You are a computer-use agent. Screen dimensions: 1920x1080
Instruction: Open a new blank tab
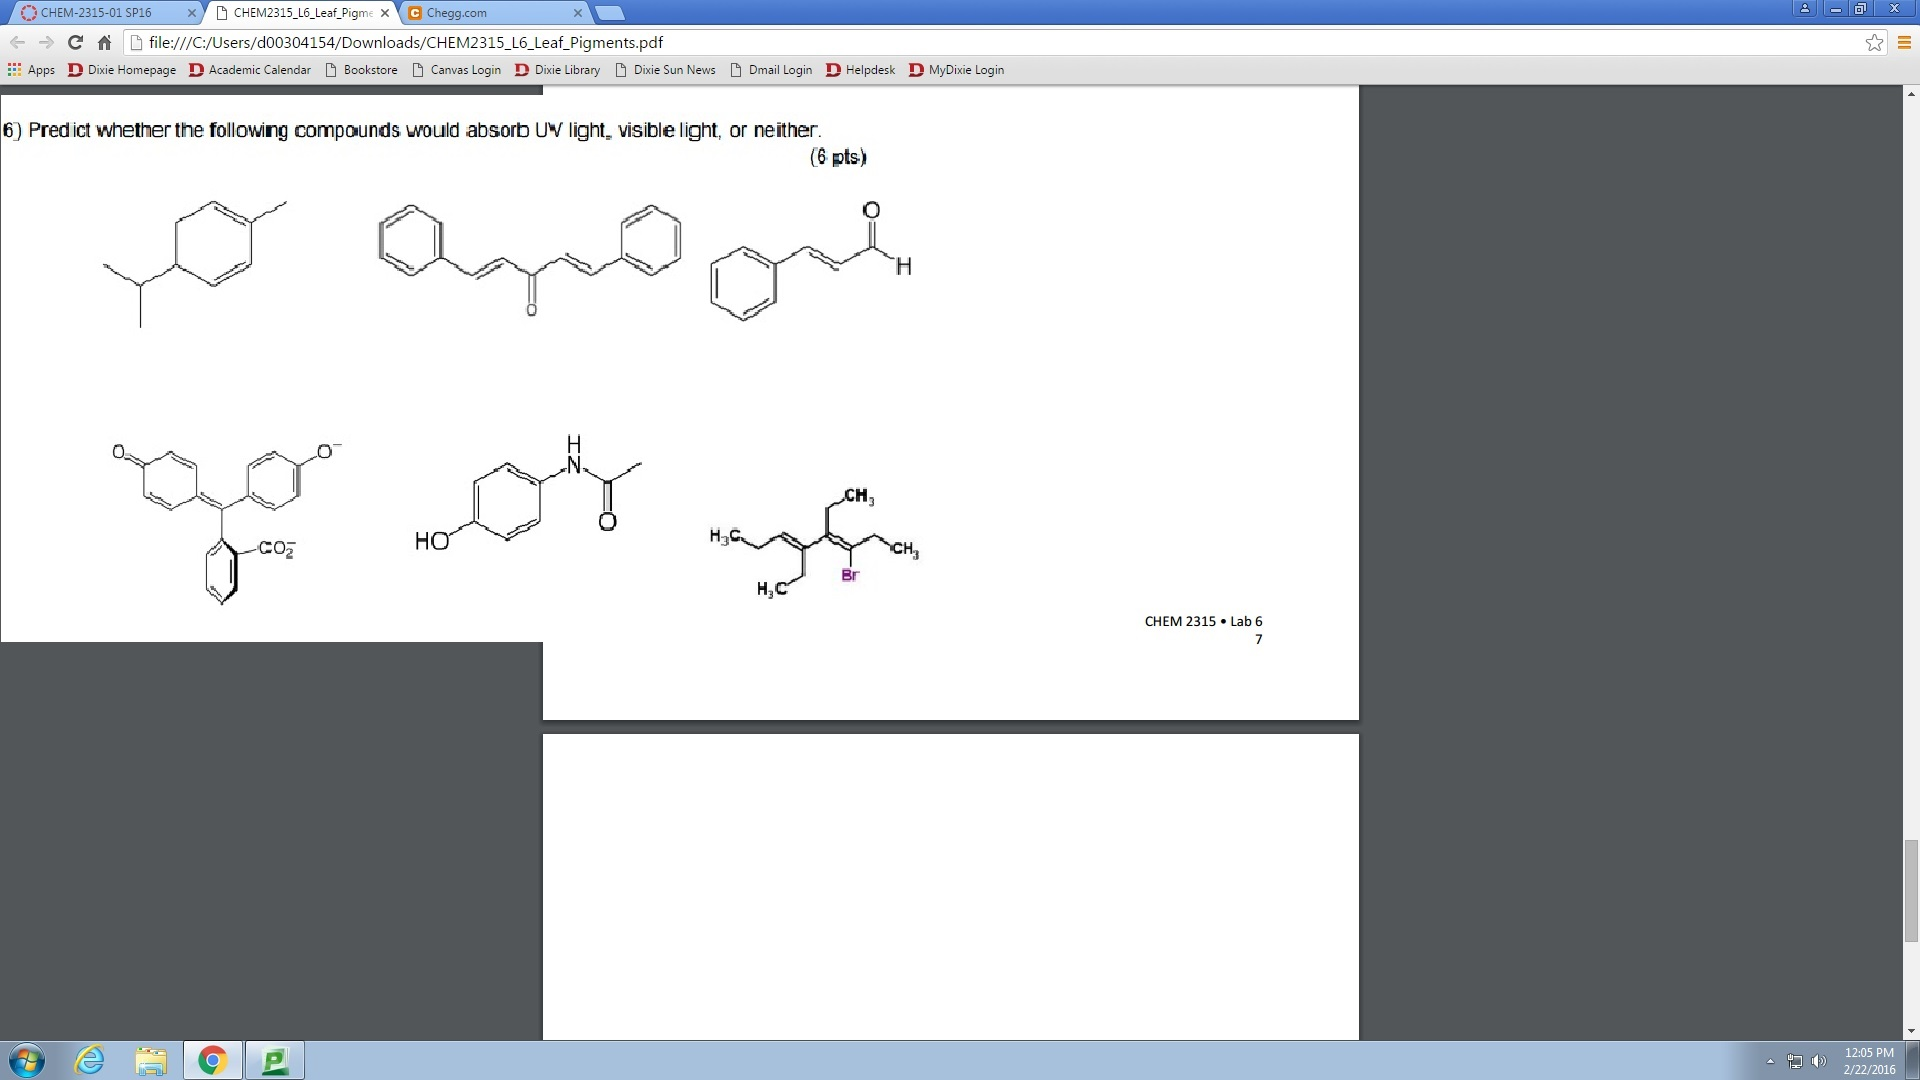(x=607, y=13)
